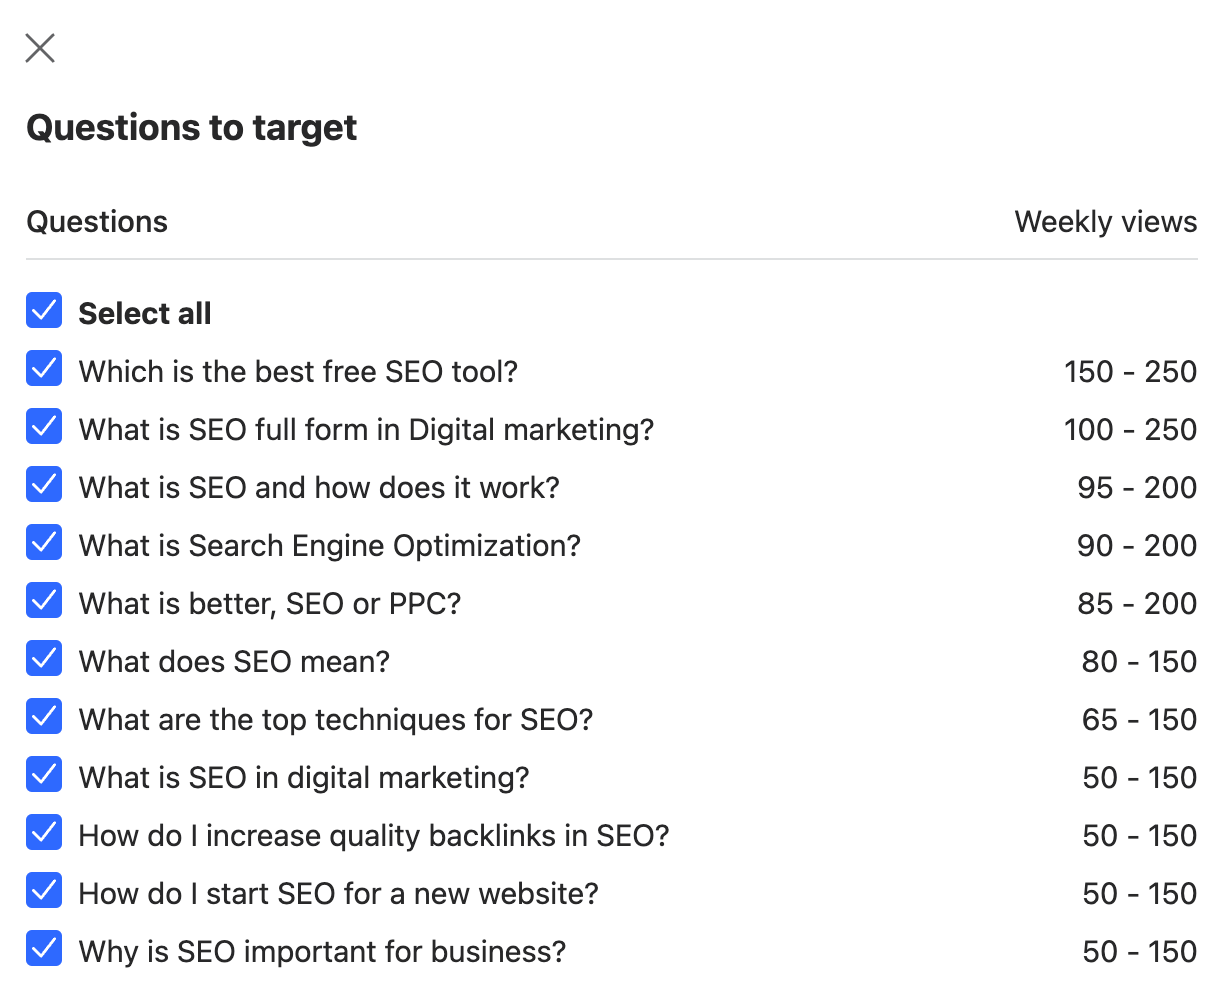Click the 'Questions to target' dialog title

tap(191, 127)
